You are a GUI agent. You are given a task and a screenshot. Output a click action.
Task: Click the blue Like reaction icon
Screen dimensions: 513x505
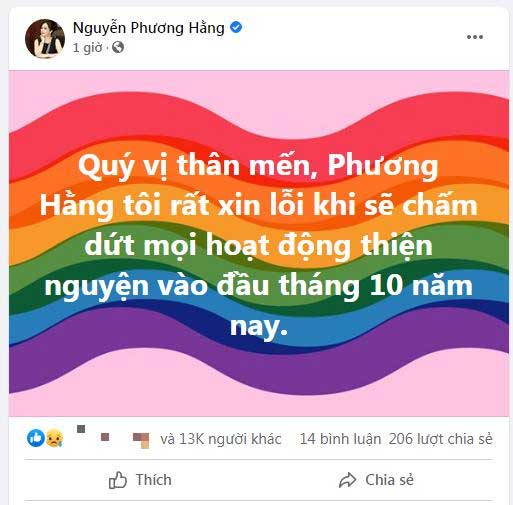click(x=36, y=438)
